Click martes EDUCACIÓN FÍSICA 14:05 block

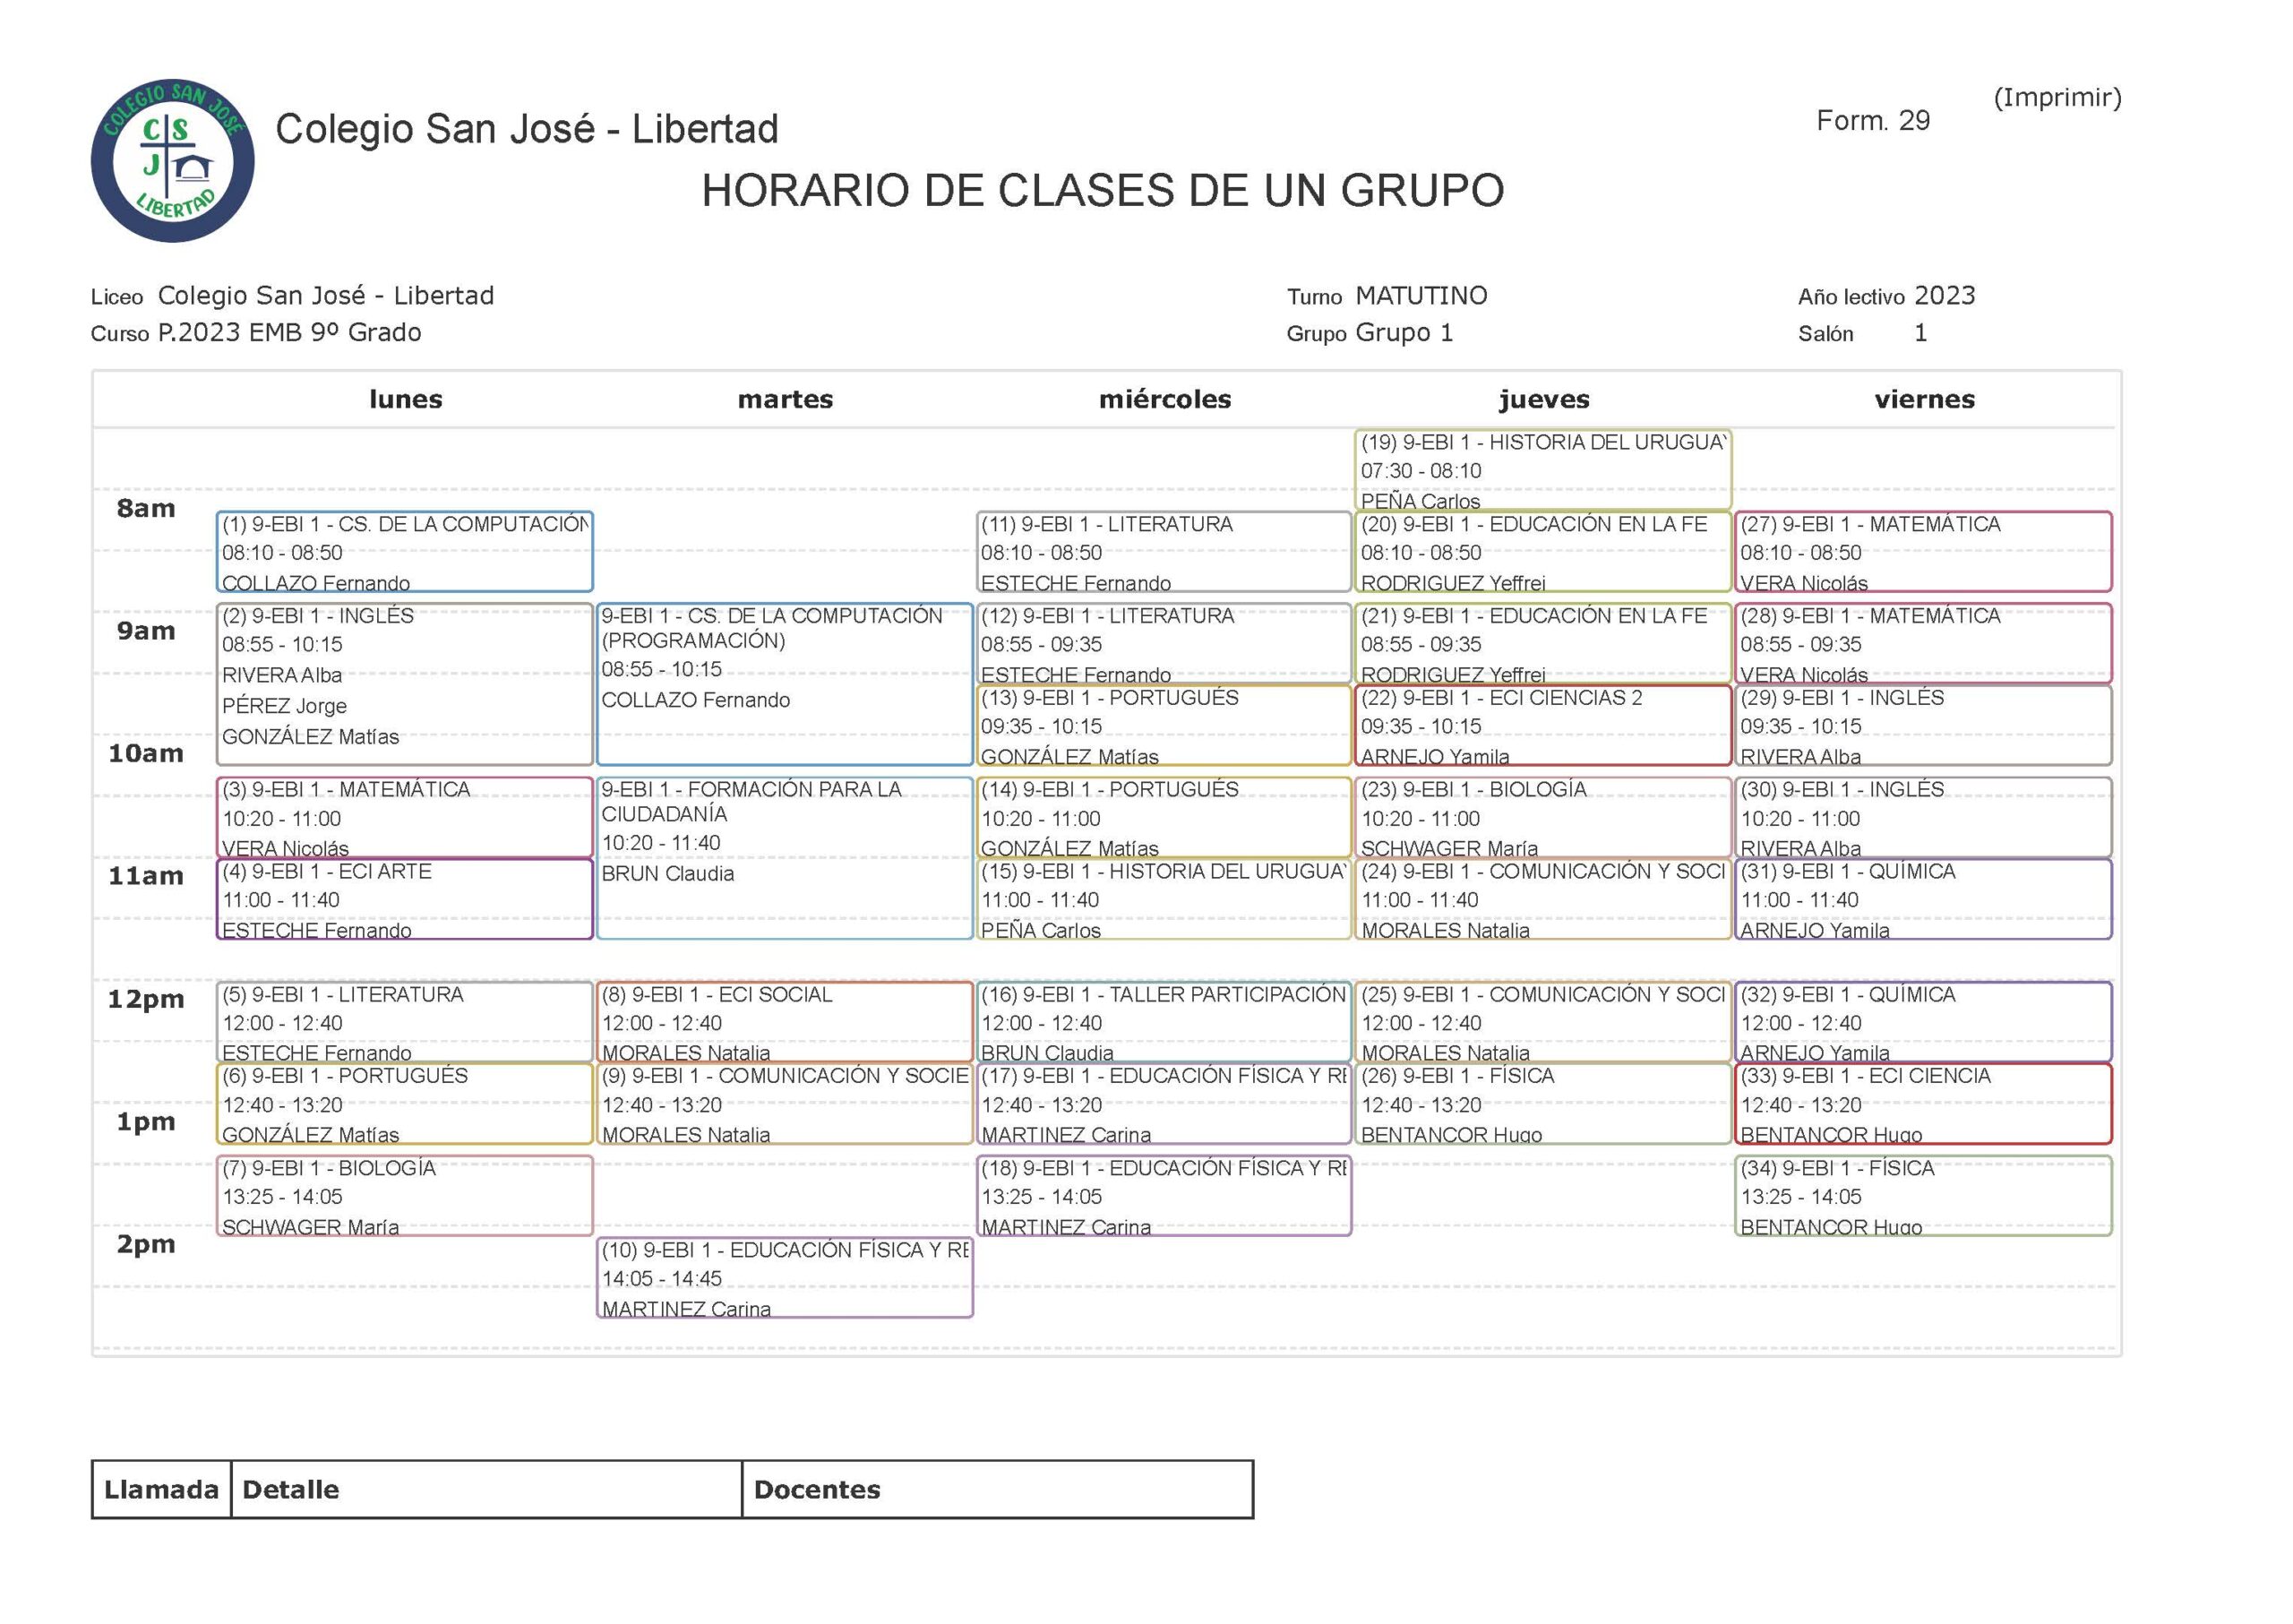point(784,1278)
